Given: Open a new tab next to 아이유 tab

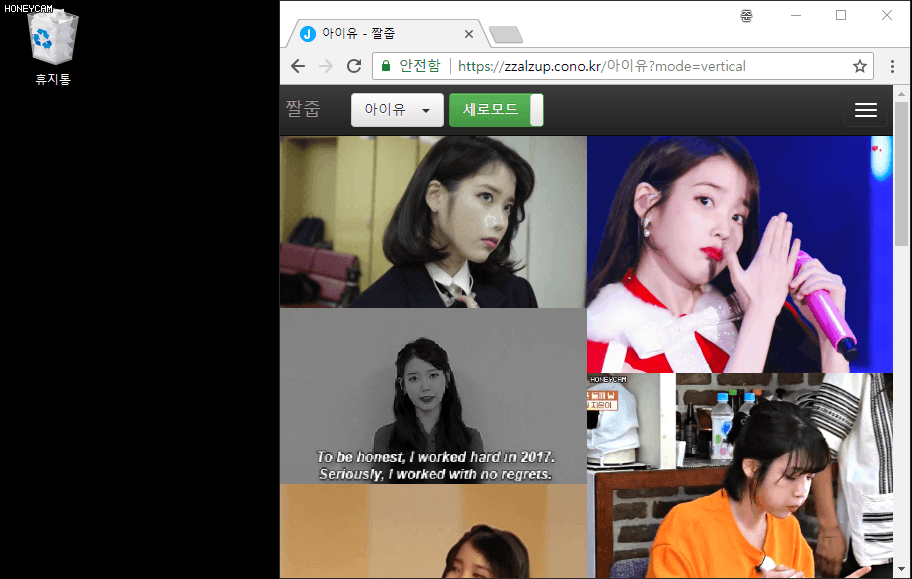Looking at the screenshot, I should pyautogui.click(x=506, y=35).
